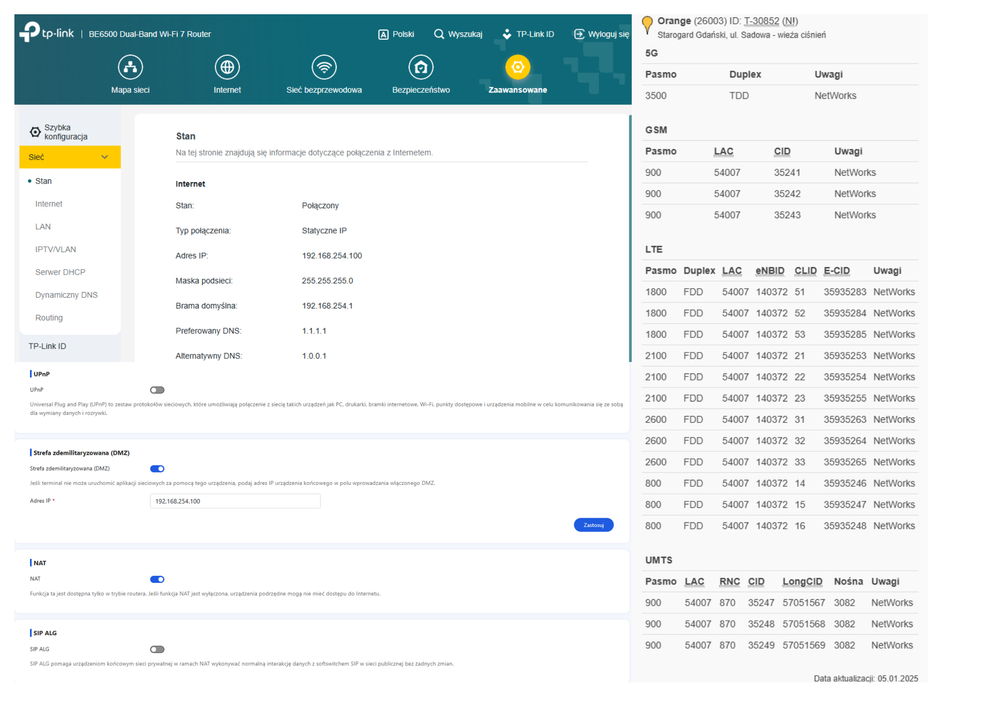The width and height of the screenshot is (999, 706).
Task: Click the DMZ Adres IP input field
Action: [x=235, y=501]
